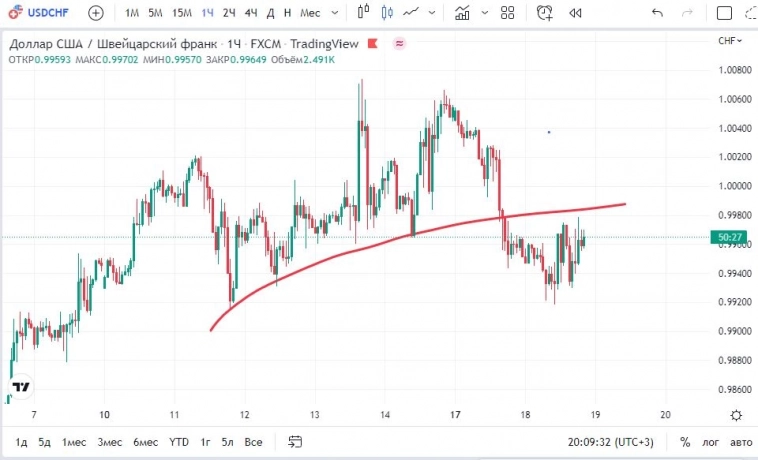Click the add symbol plus icon
Image resolution: width=758 pixels, height=460 pixels.
coord(95,13)
